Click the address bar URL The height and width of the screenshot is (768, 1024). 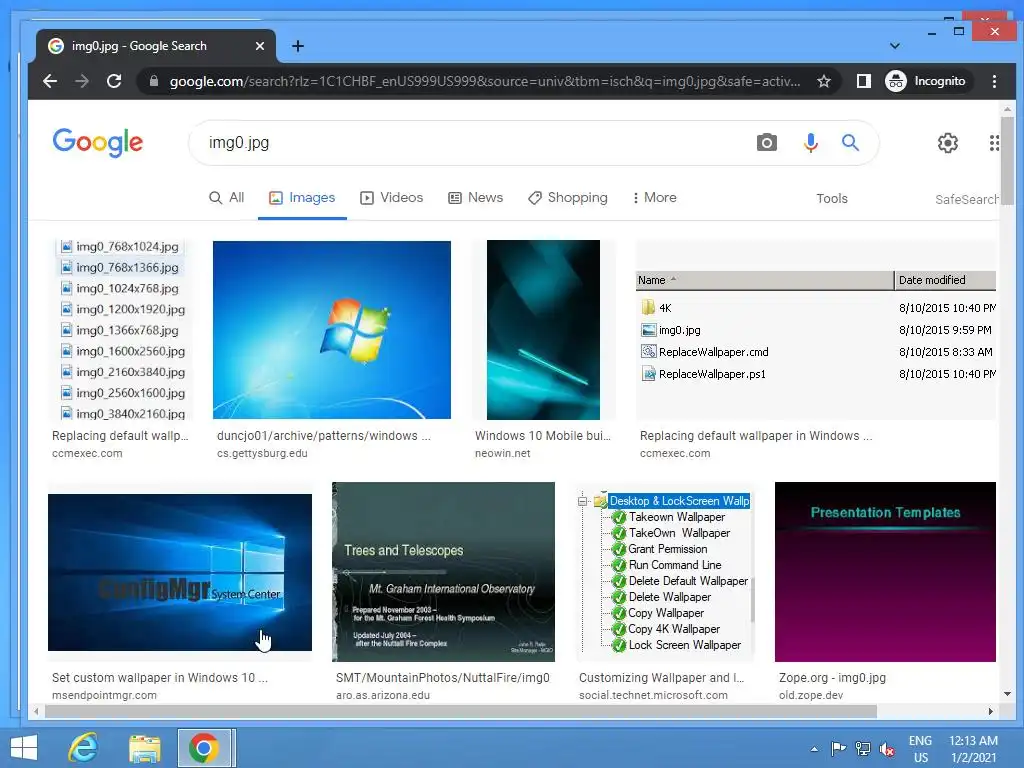485,82
